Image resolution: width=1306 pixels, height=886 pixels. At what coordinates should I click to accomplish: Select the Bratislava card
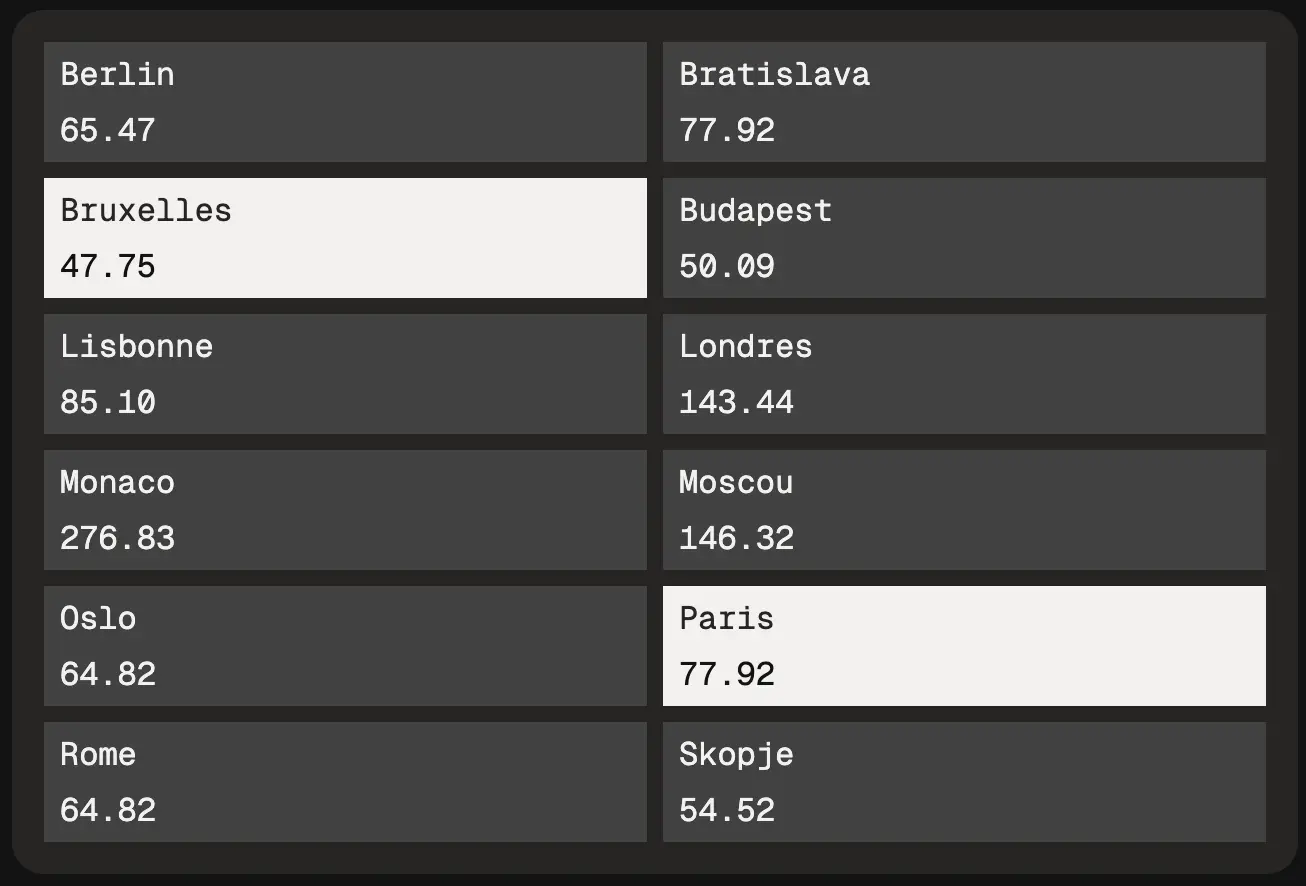(x=963, y=101)
